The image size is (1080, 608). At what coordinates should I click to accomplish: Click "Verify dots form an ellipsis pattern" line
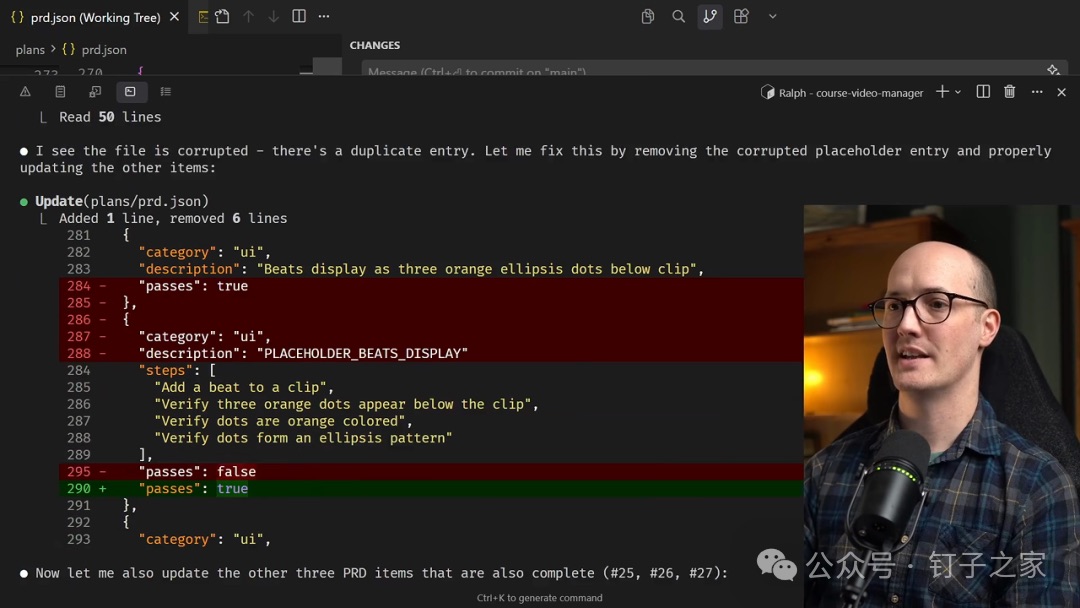(303, 438)
